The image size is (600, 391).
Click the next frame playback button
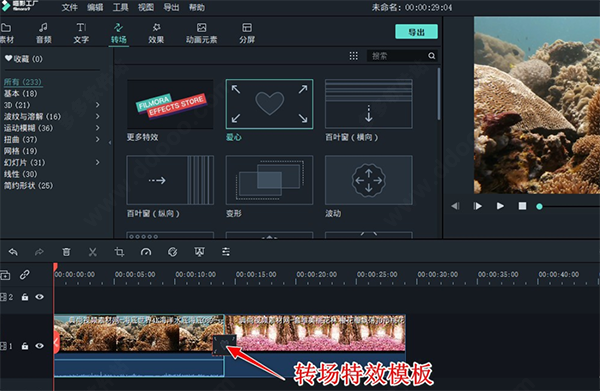point(478,206)
